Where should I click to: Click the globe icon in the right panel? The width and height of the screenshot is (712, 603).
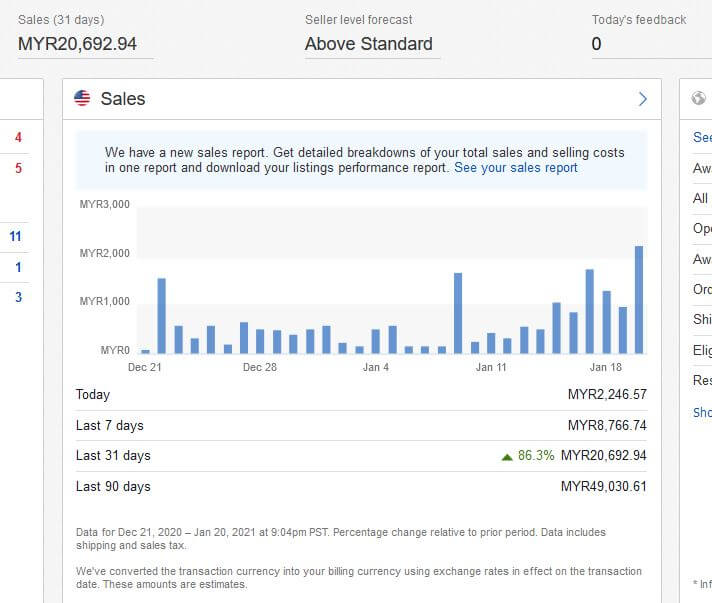pyautogui.click(x=698, y=98)
